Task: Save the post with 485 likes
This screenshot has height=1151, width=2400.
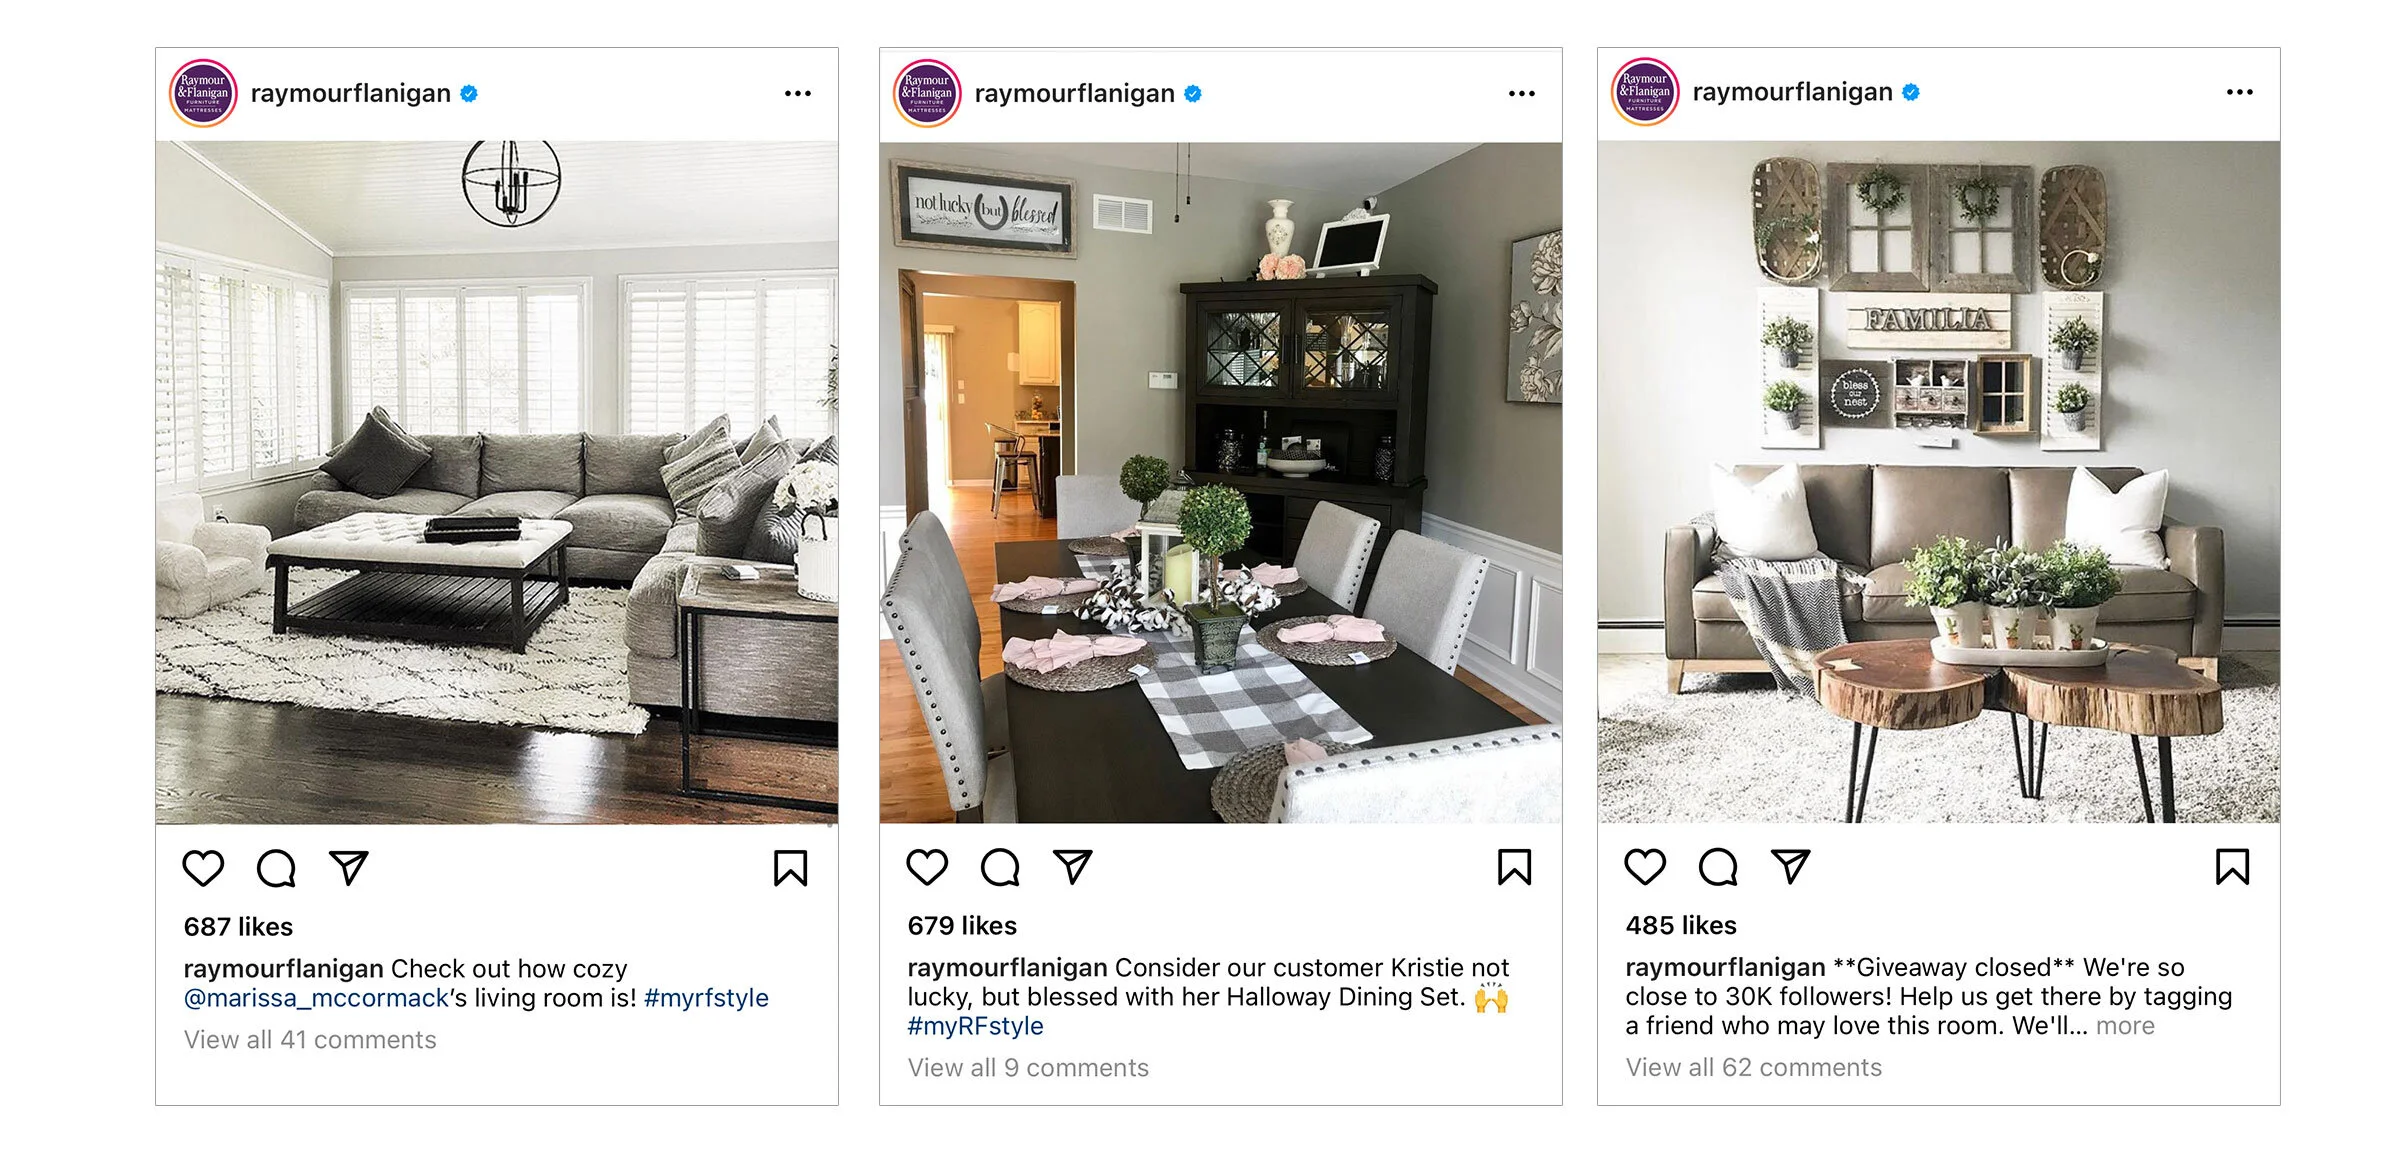Action: click(x=2233, y=867)
